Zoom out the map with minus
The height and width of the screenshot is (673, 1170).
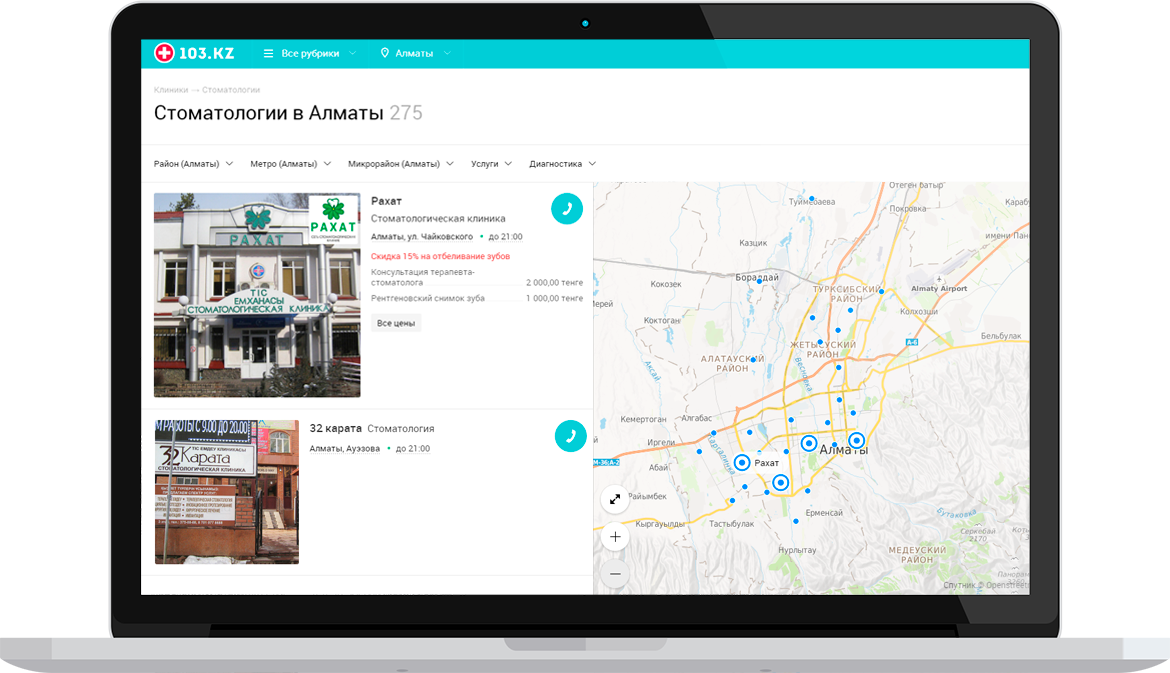coord(615,574)
